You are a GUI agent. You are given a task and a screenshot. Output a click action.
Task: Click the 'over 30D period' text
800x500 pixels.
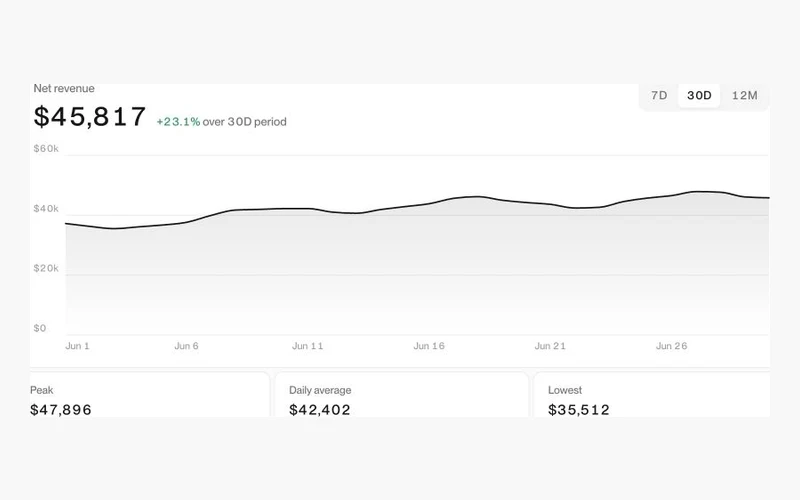(244, 121)
